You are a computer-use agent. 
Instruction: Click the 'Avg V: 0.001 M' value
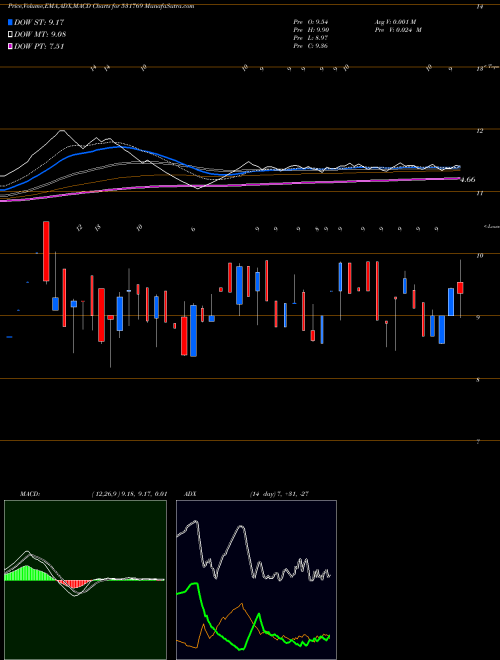coord(395,22)
